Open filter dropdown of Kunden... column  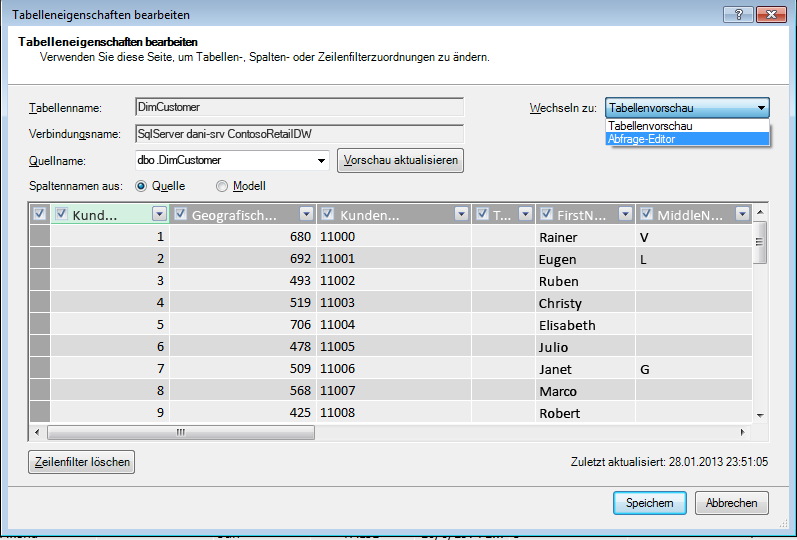[x=462, y=214]
